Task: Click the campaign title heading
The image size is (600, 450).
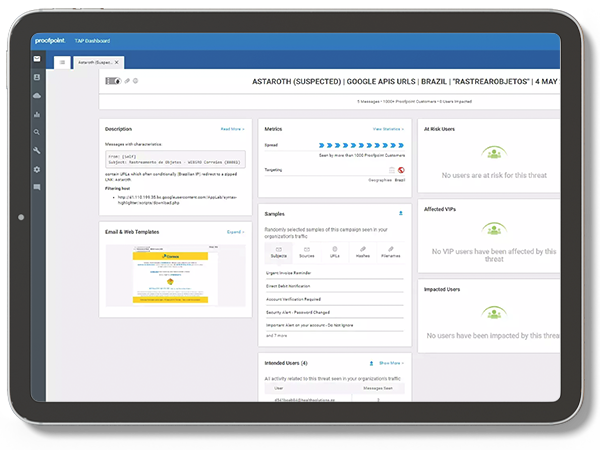Action: click(x=406, y=82)
